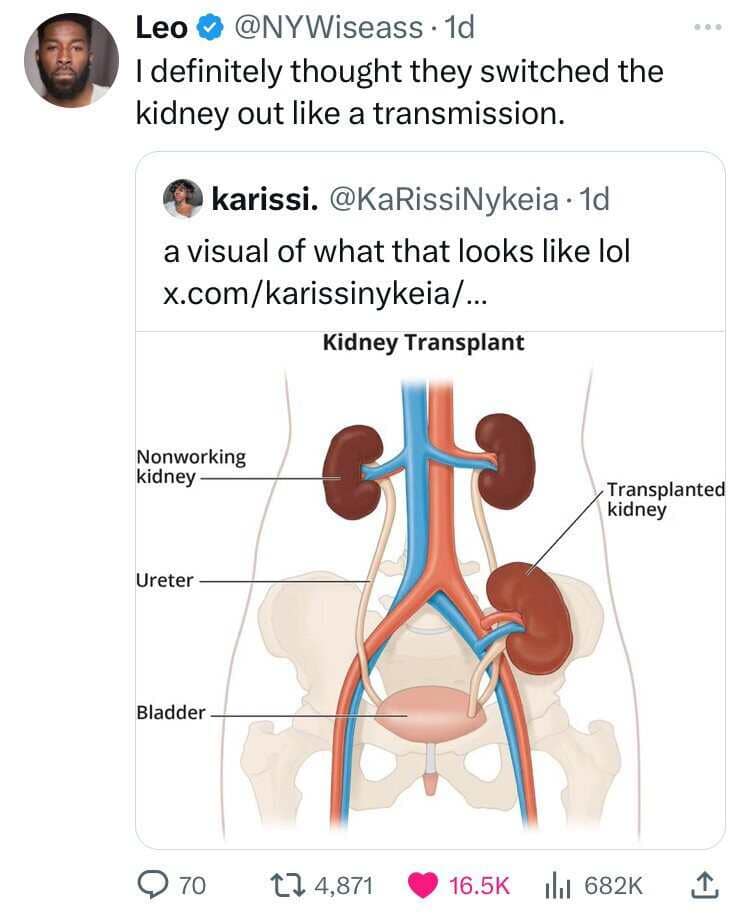The width and height of the screenshot is (750, 918).
Task: Click the 4,871 reposts count
Action: coord(342,884)
